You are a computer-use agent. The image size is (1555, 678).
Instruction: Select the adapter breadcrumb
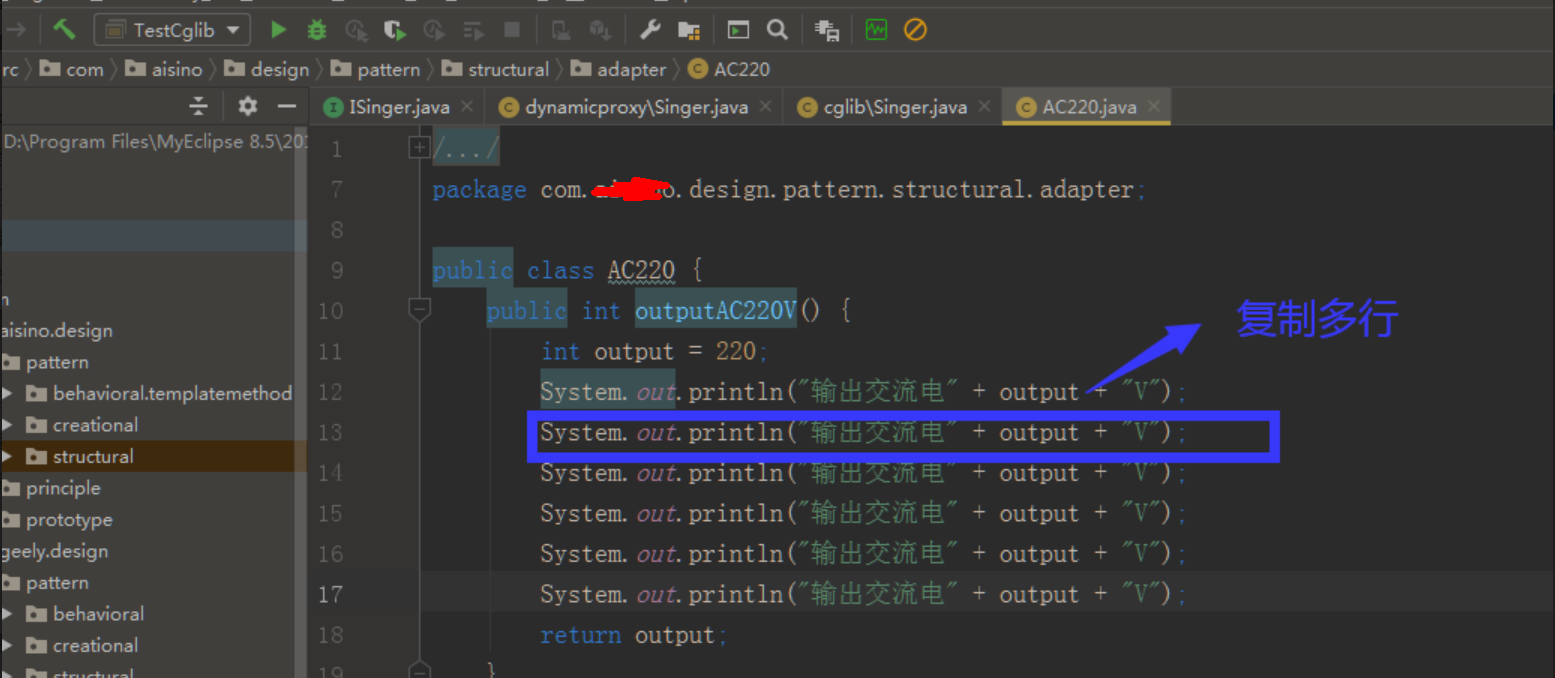coord(619,69)
